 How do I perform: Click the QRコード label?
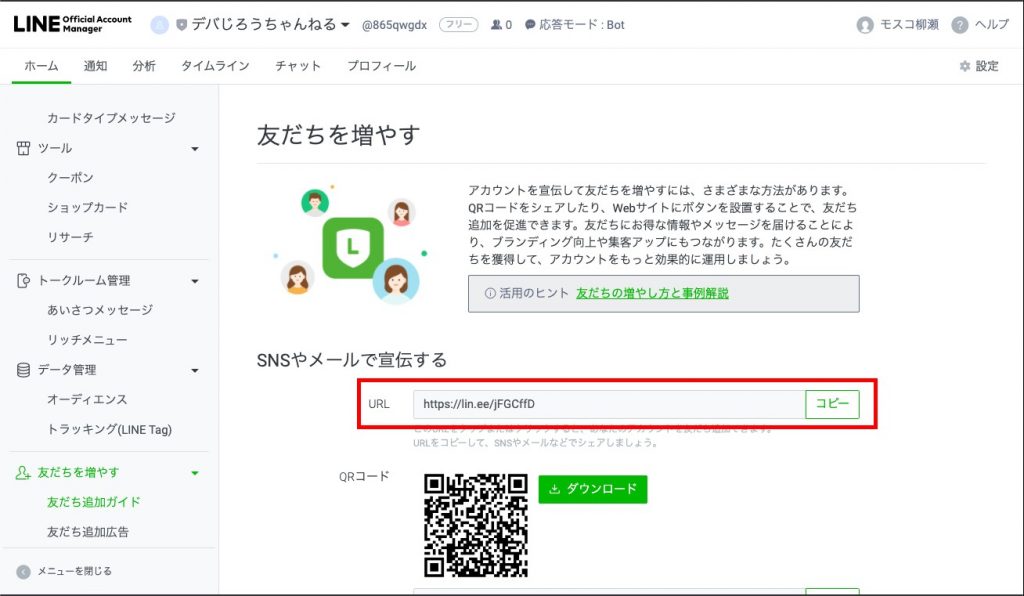[x=364, y=477]
